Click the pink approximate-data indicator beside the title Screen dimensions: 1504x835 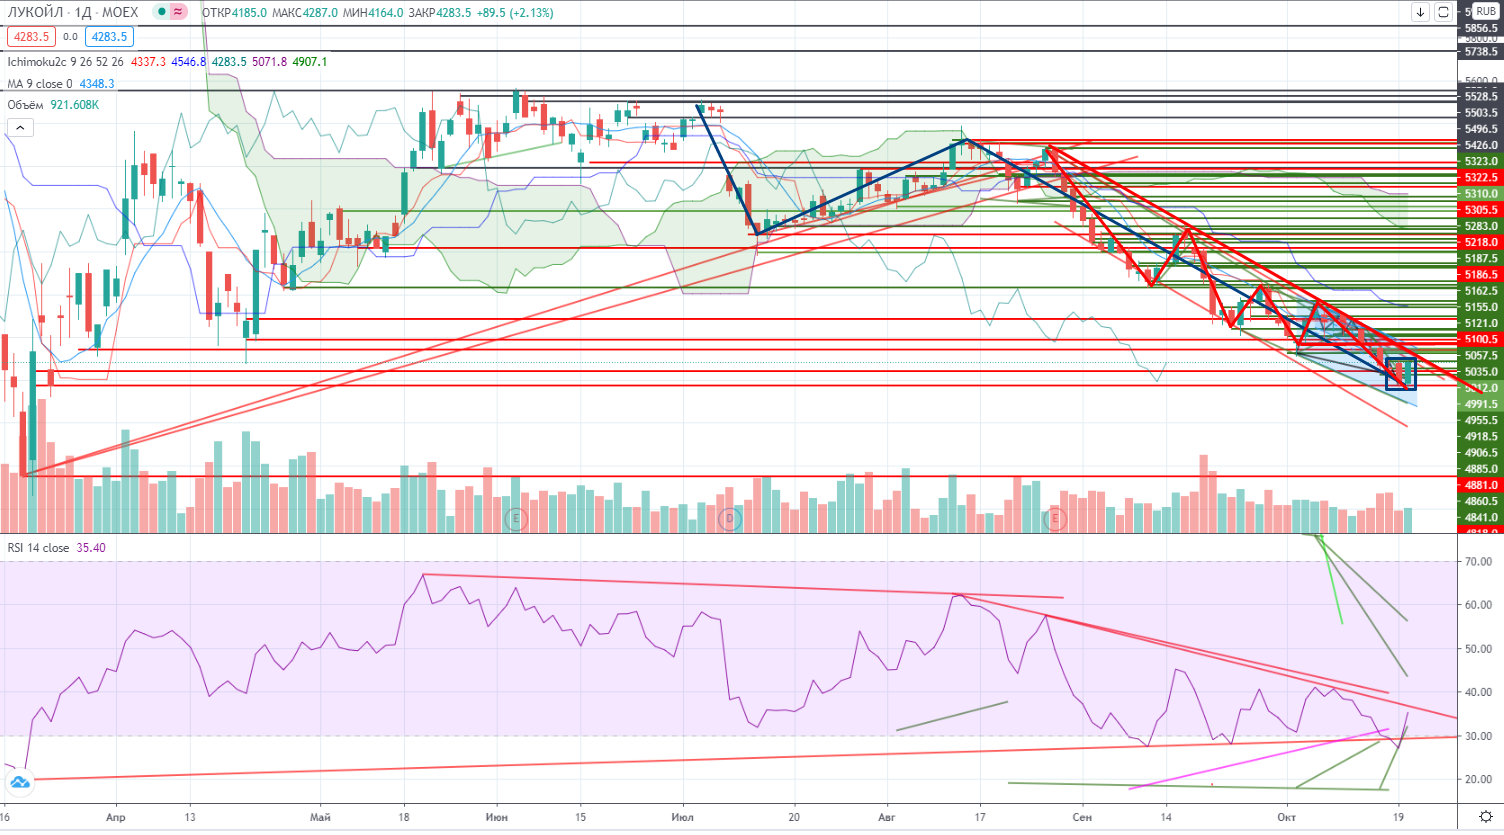[178, 12]
